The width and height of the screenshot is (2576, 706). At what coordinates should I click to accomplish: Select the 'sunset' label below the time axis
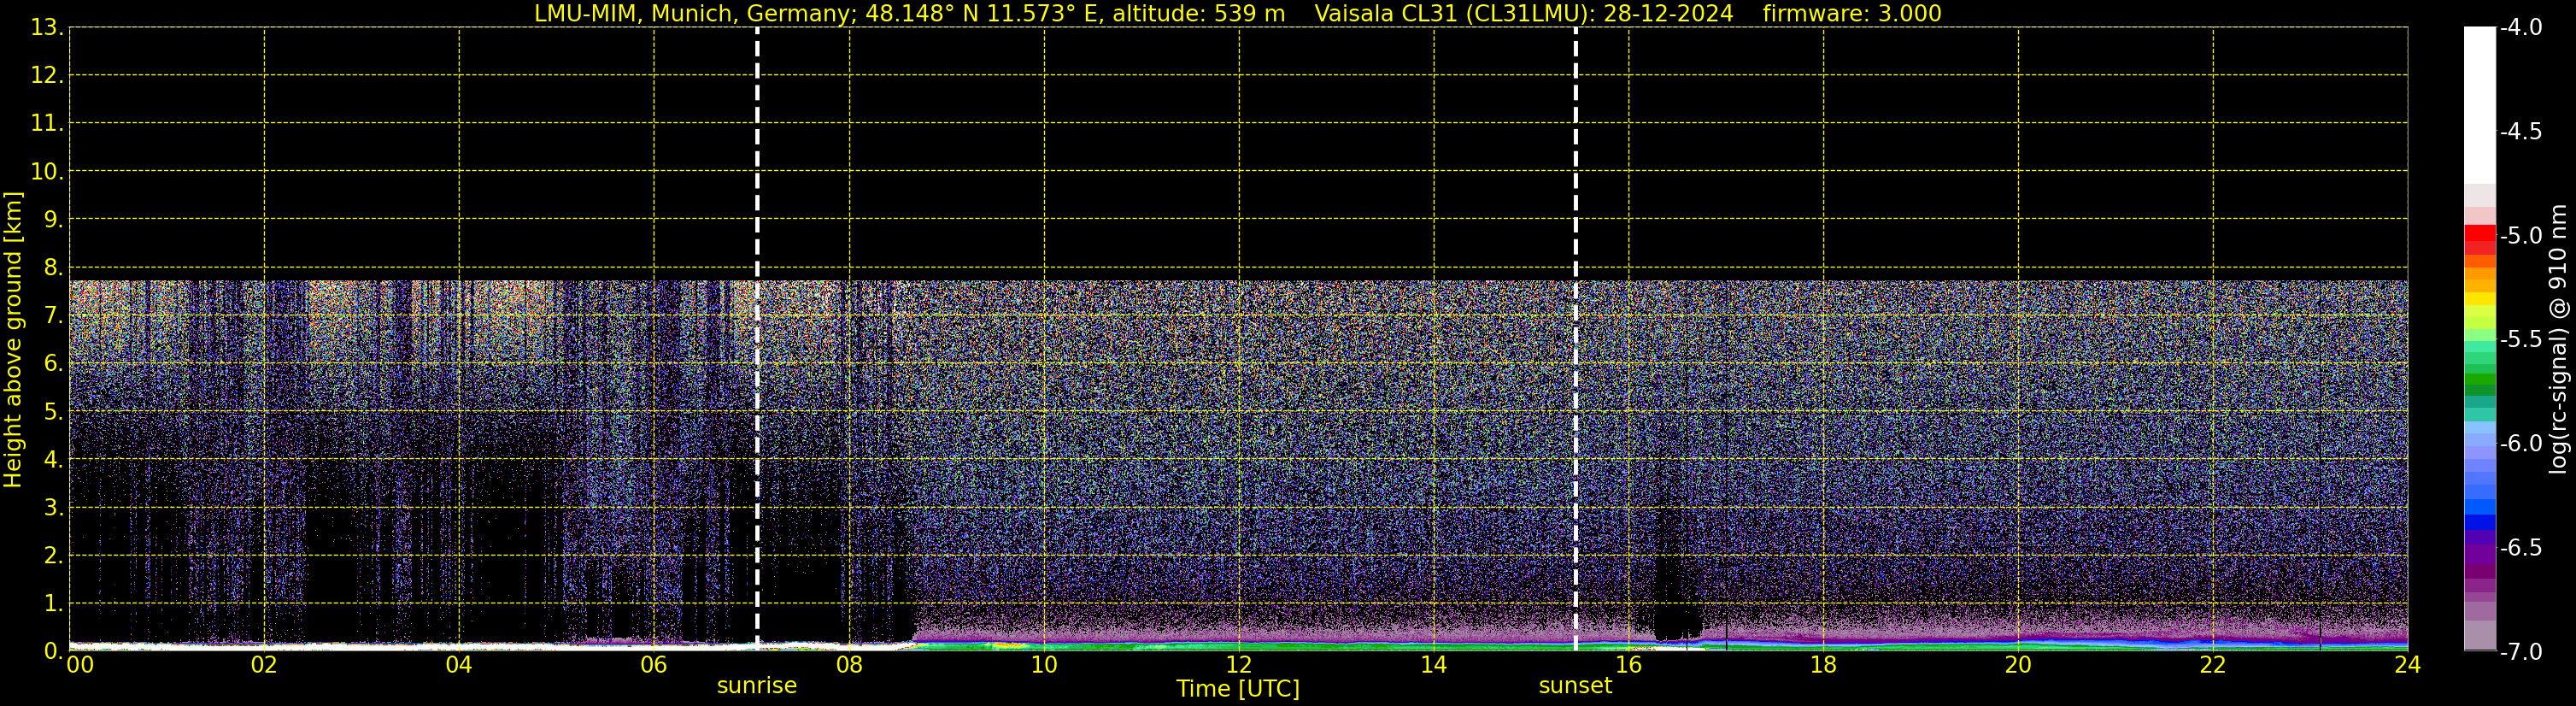(x=1575, y=686)
